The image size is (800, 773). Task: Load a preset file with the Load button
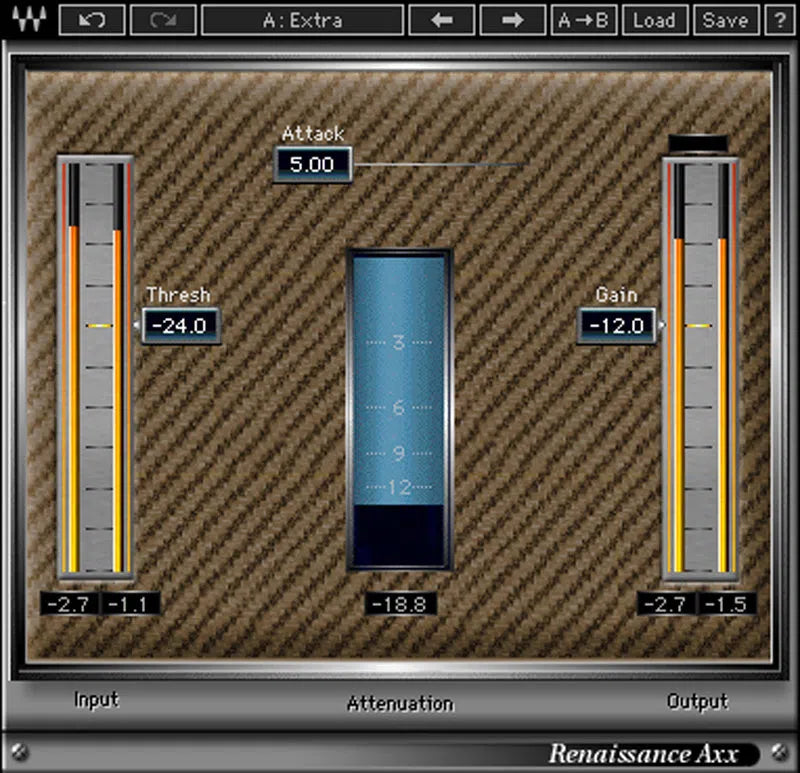(655, 20)
